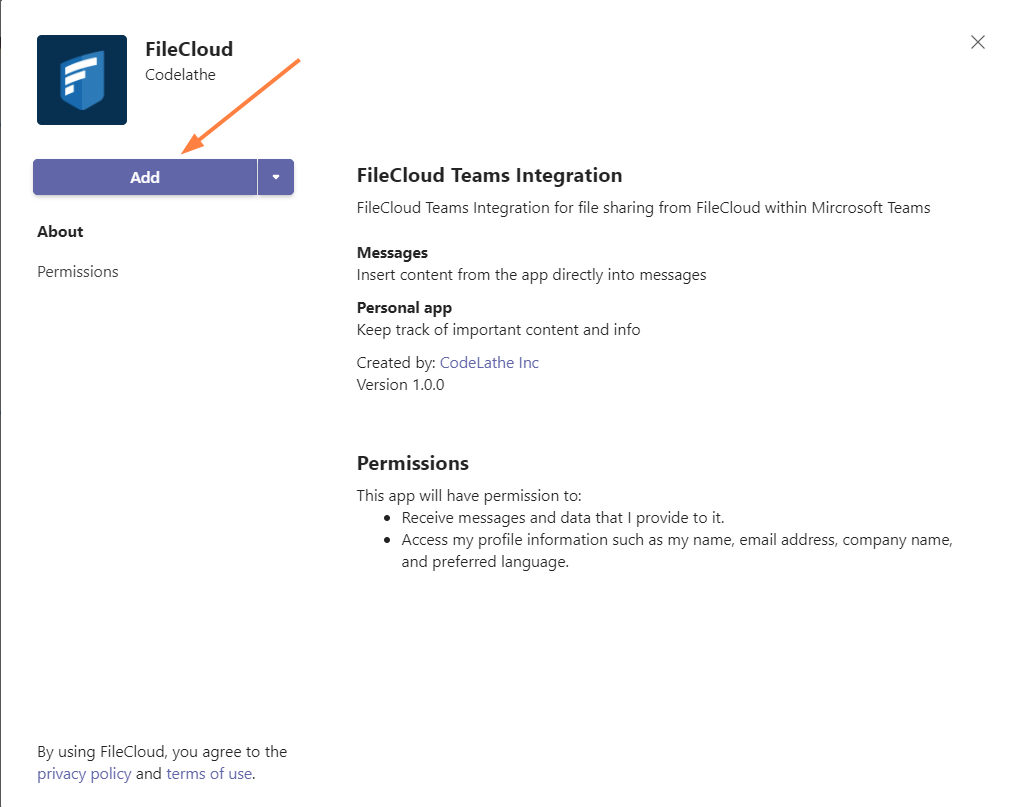Click the close X icon
This screenshot has height=807, width=1012.
point(977,42)
